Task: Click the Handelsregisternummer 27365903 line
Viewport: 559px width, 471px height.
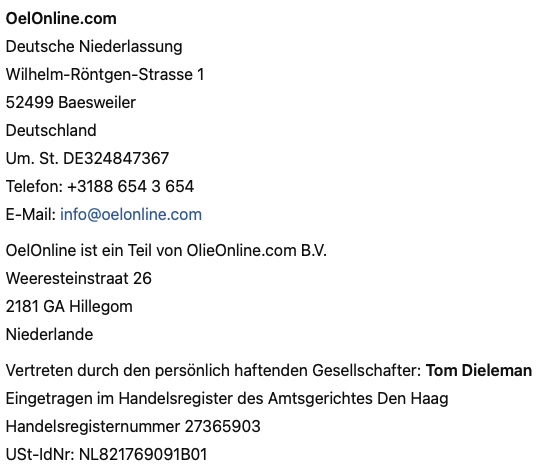Action: pos(133,426)
